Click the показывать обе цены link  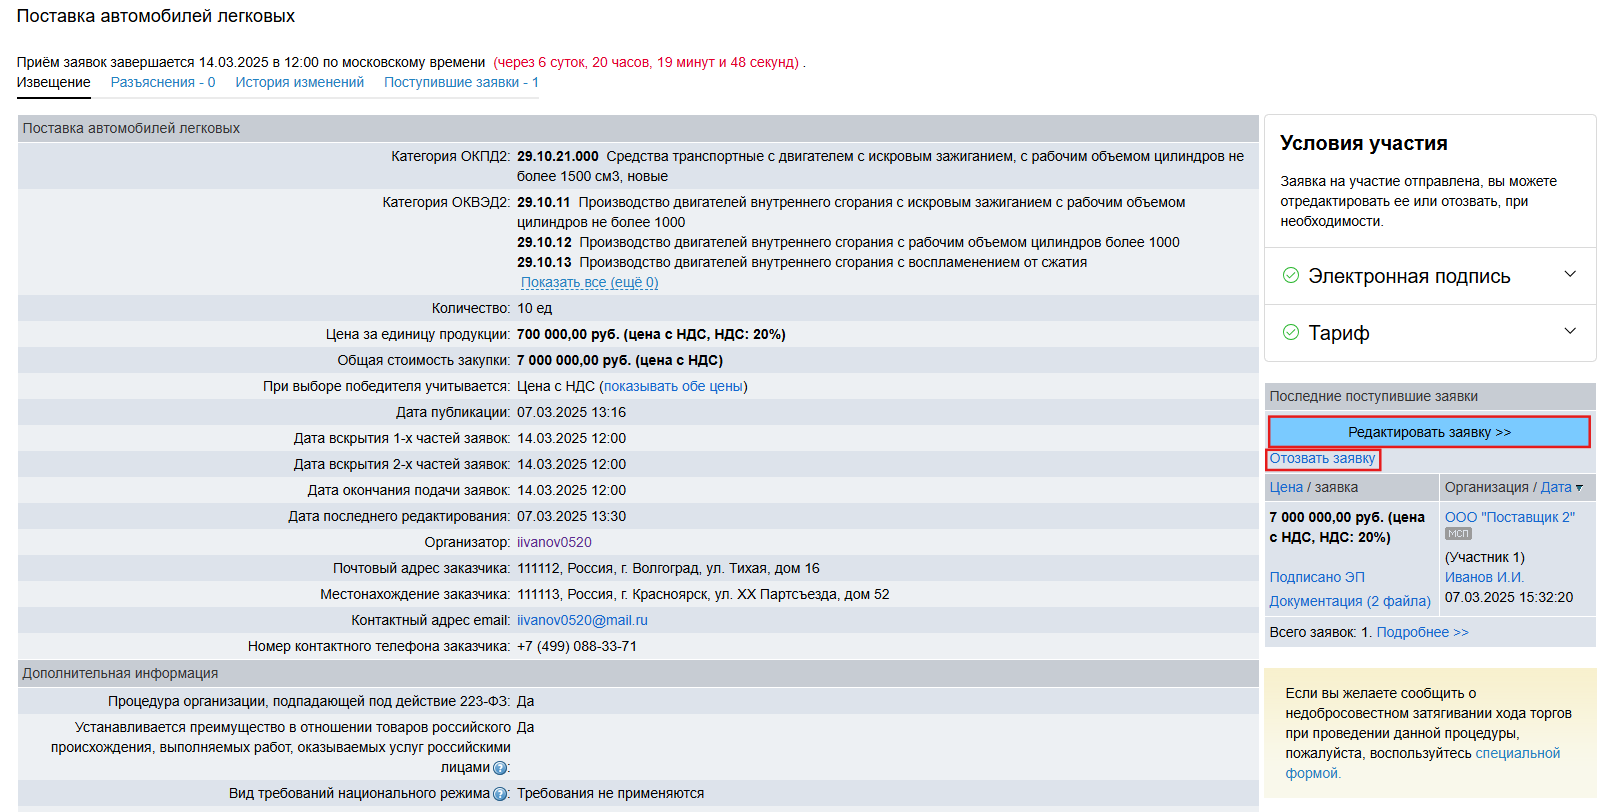click(x=673, y=386)
